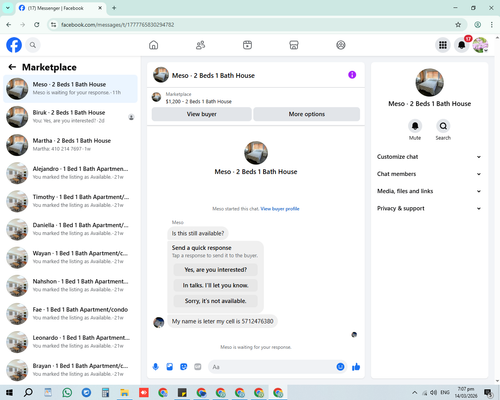Open the Facebook logo home link
500x400 pixels.
(x=14, y=45)
